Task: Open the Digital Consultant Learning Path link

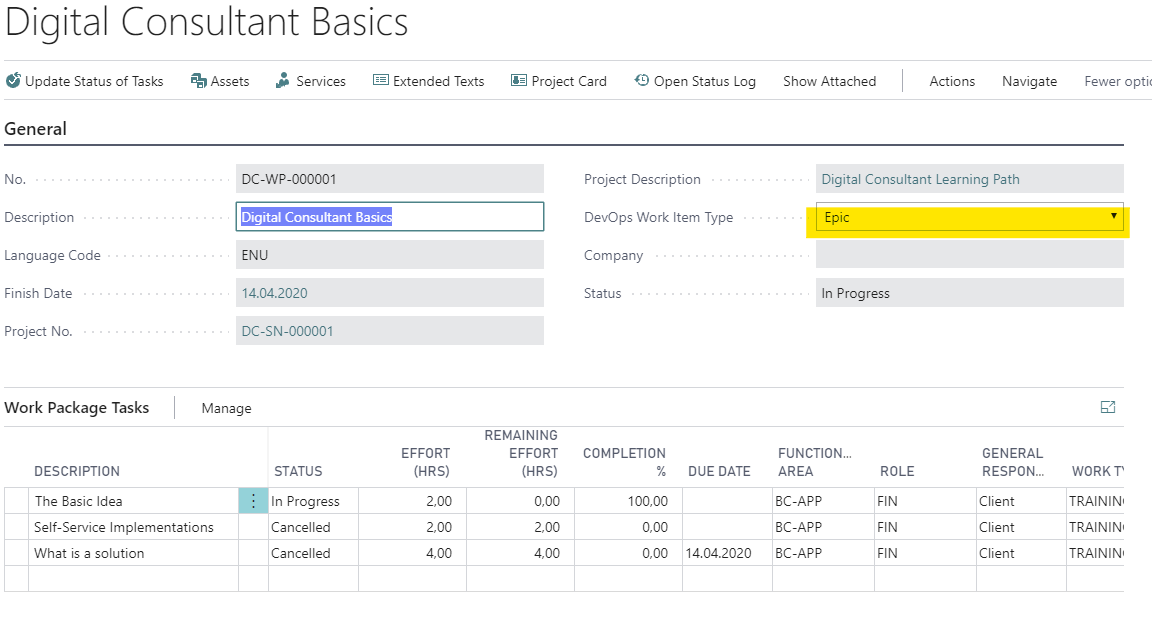Action: tap(920, 179)
